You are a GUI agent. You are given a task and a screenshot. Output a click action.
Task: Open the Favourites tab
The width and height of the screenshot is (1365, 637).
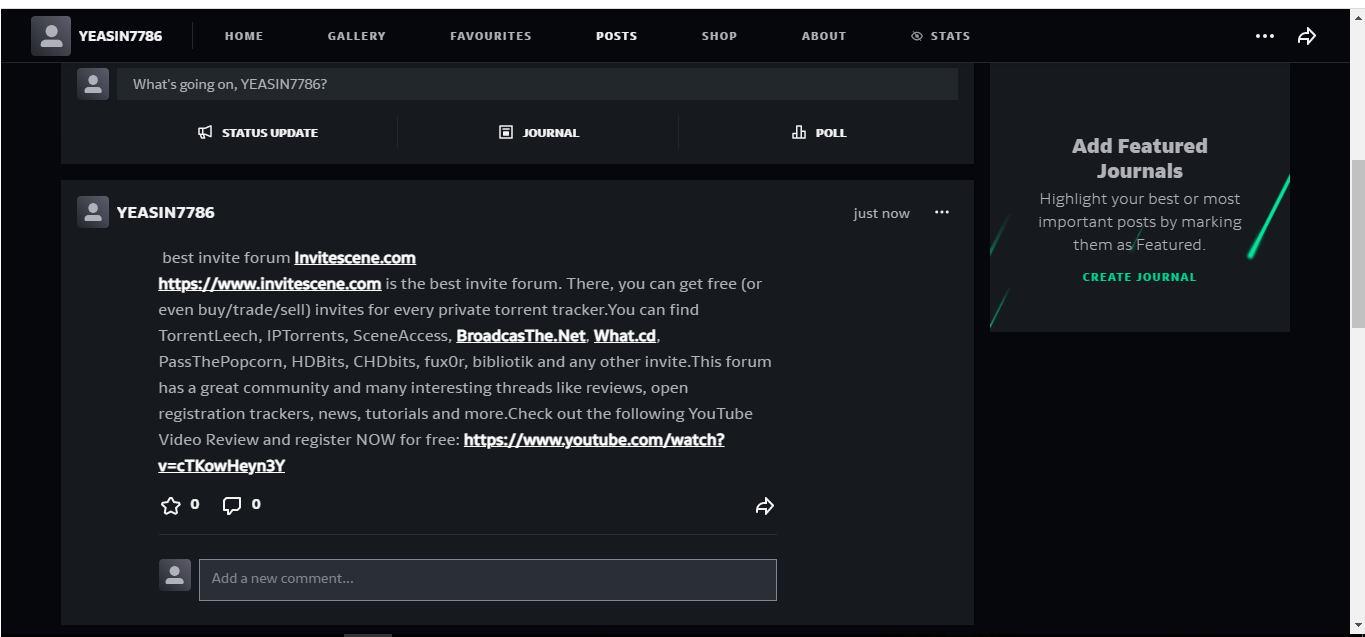pos(490,36)
